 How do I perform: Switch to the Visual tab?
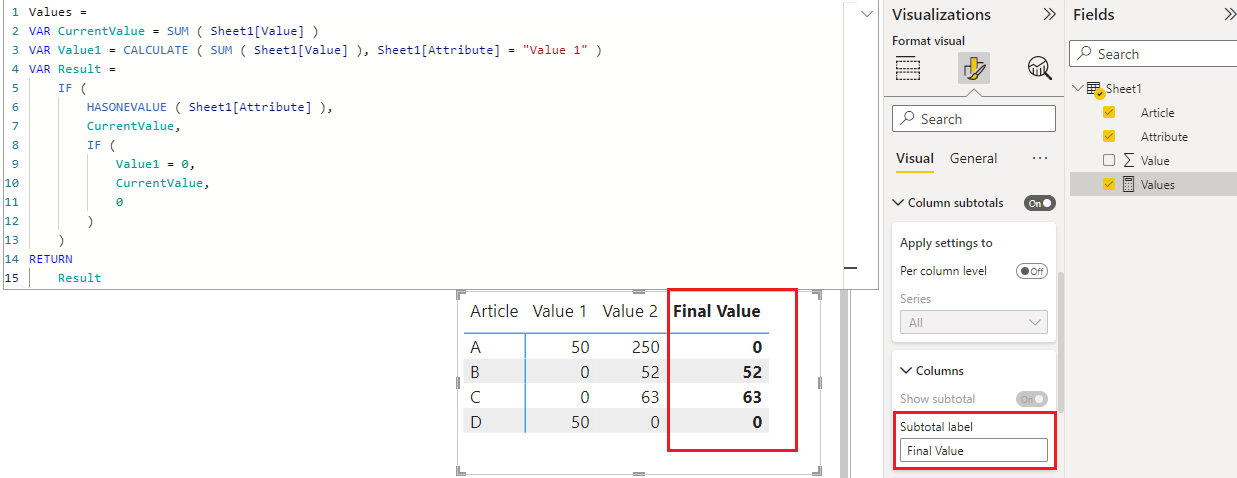coord(915,158)
